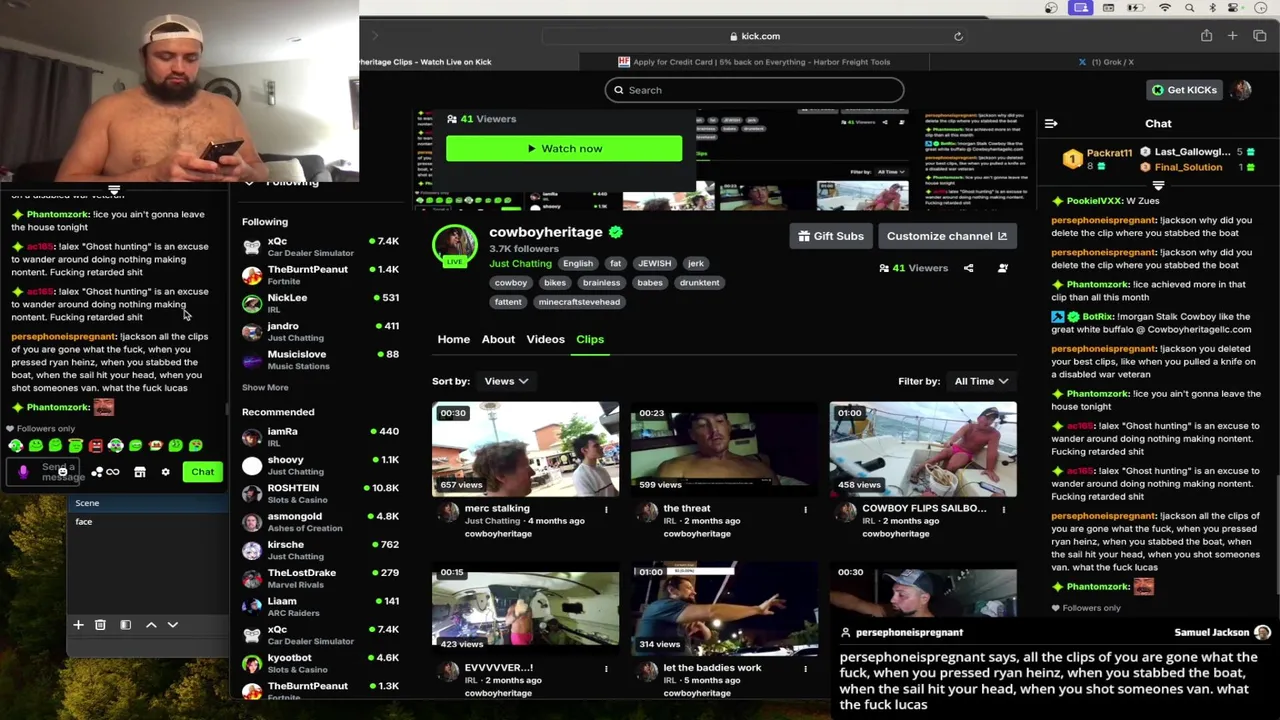Image resolution: width=1280 pixels, height=720 pixels.
Task: Open Bluetooth in the menu bar
Action: 1213,8
